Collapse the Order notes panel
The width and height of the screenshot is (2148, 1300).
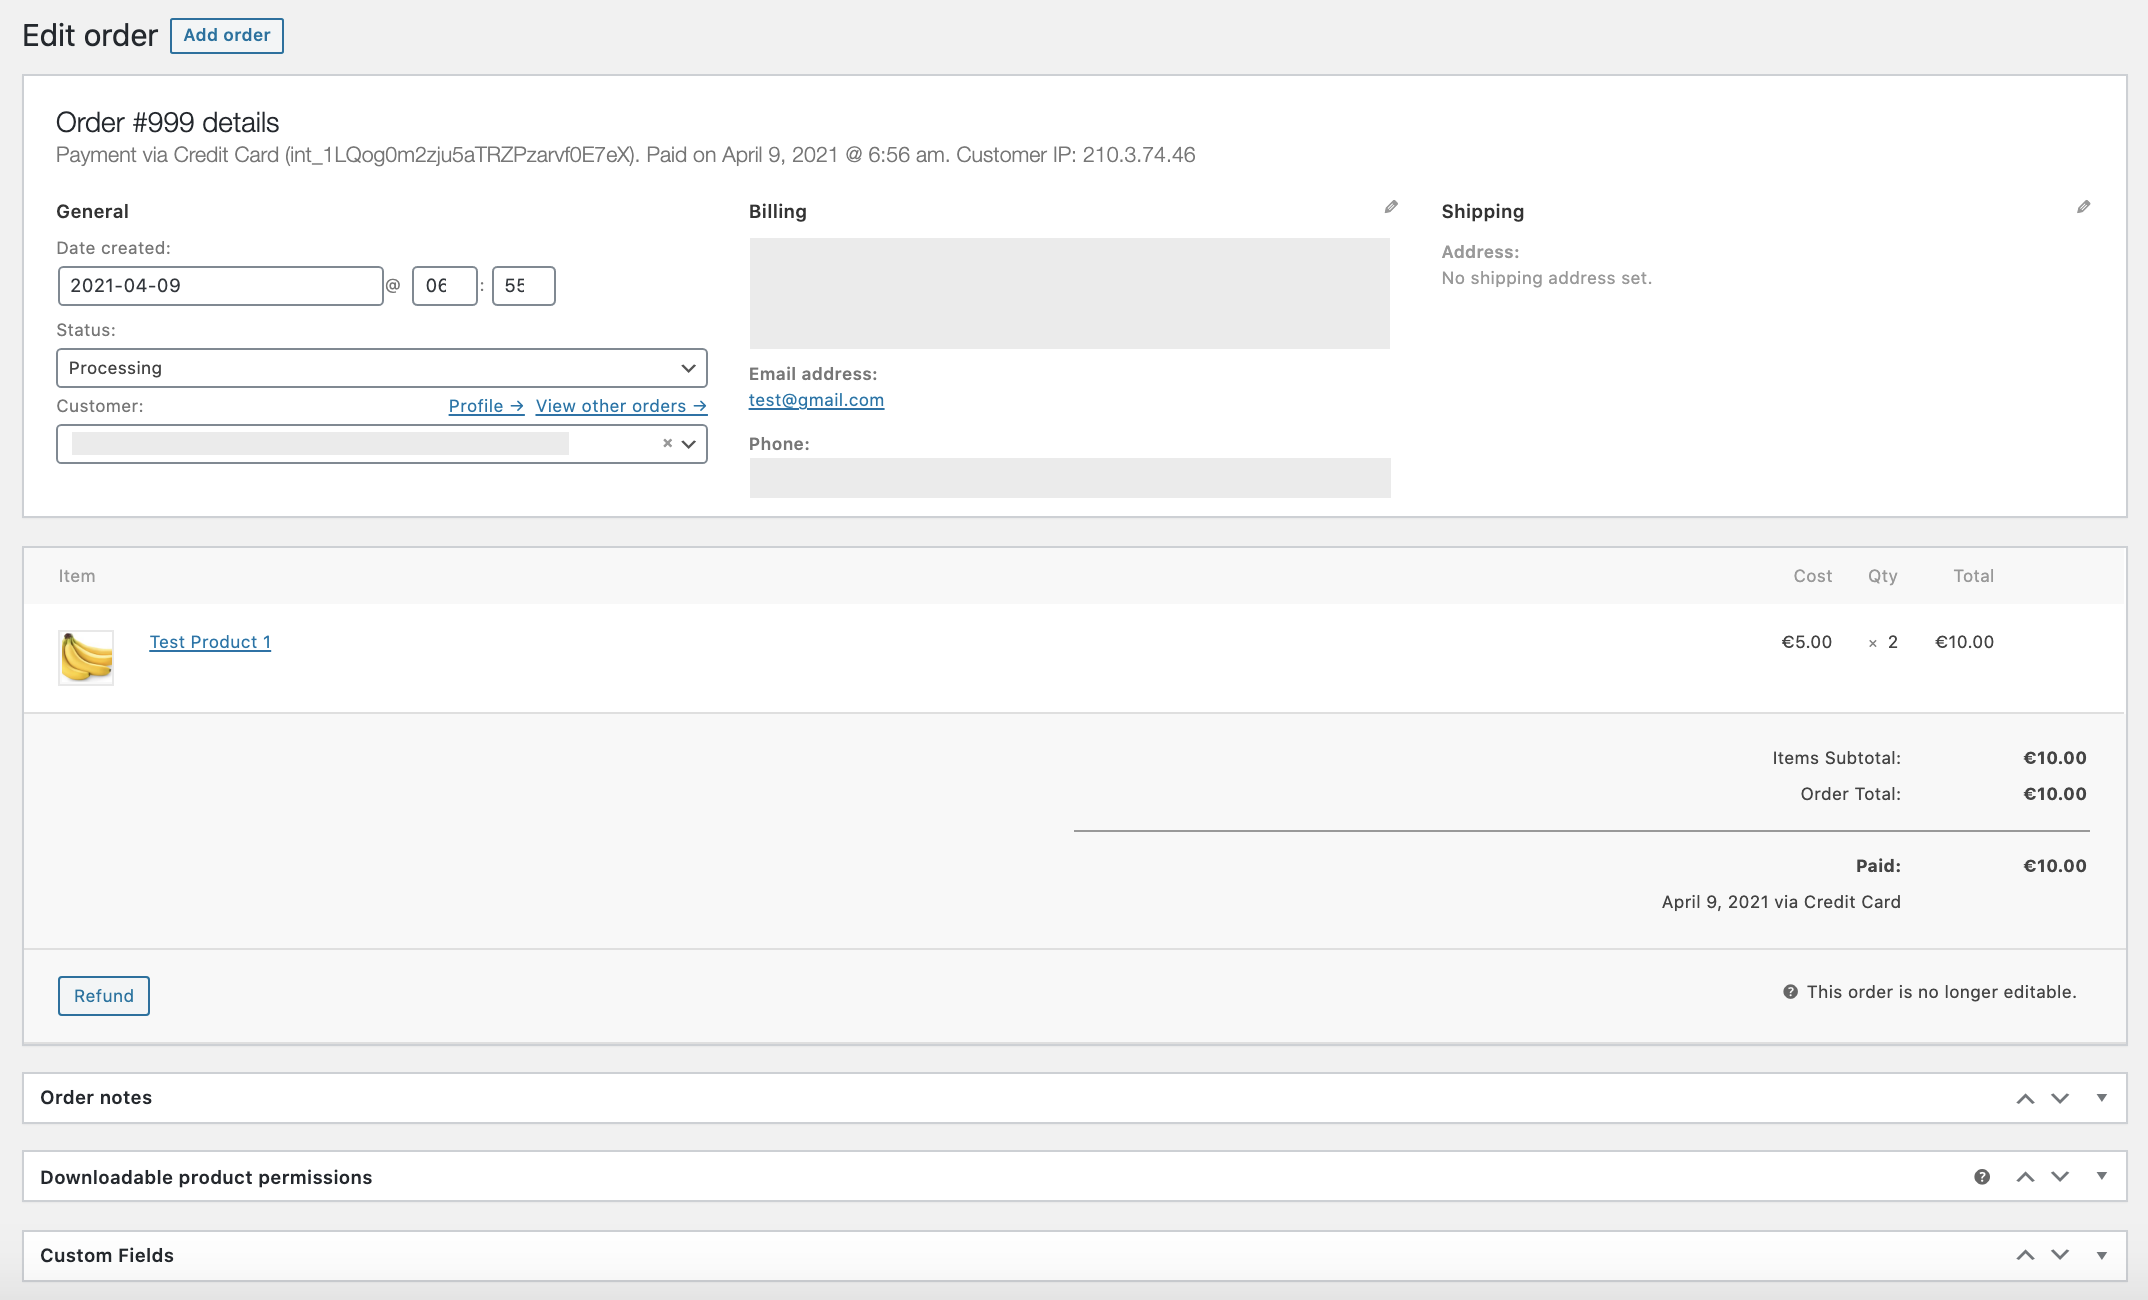coord(2101,1097)
